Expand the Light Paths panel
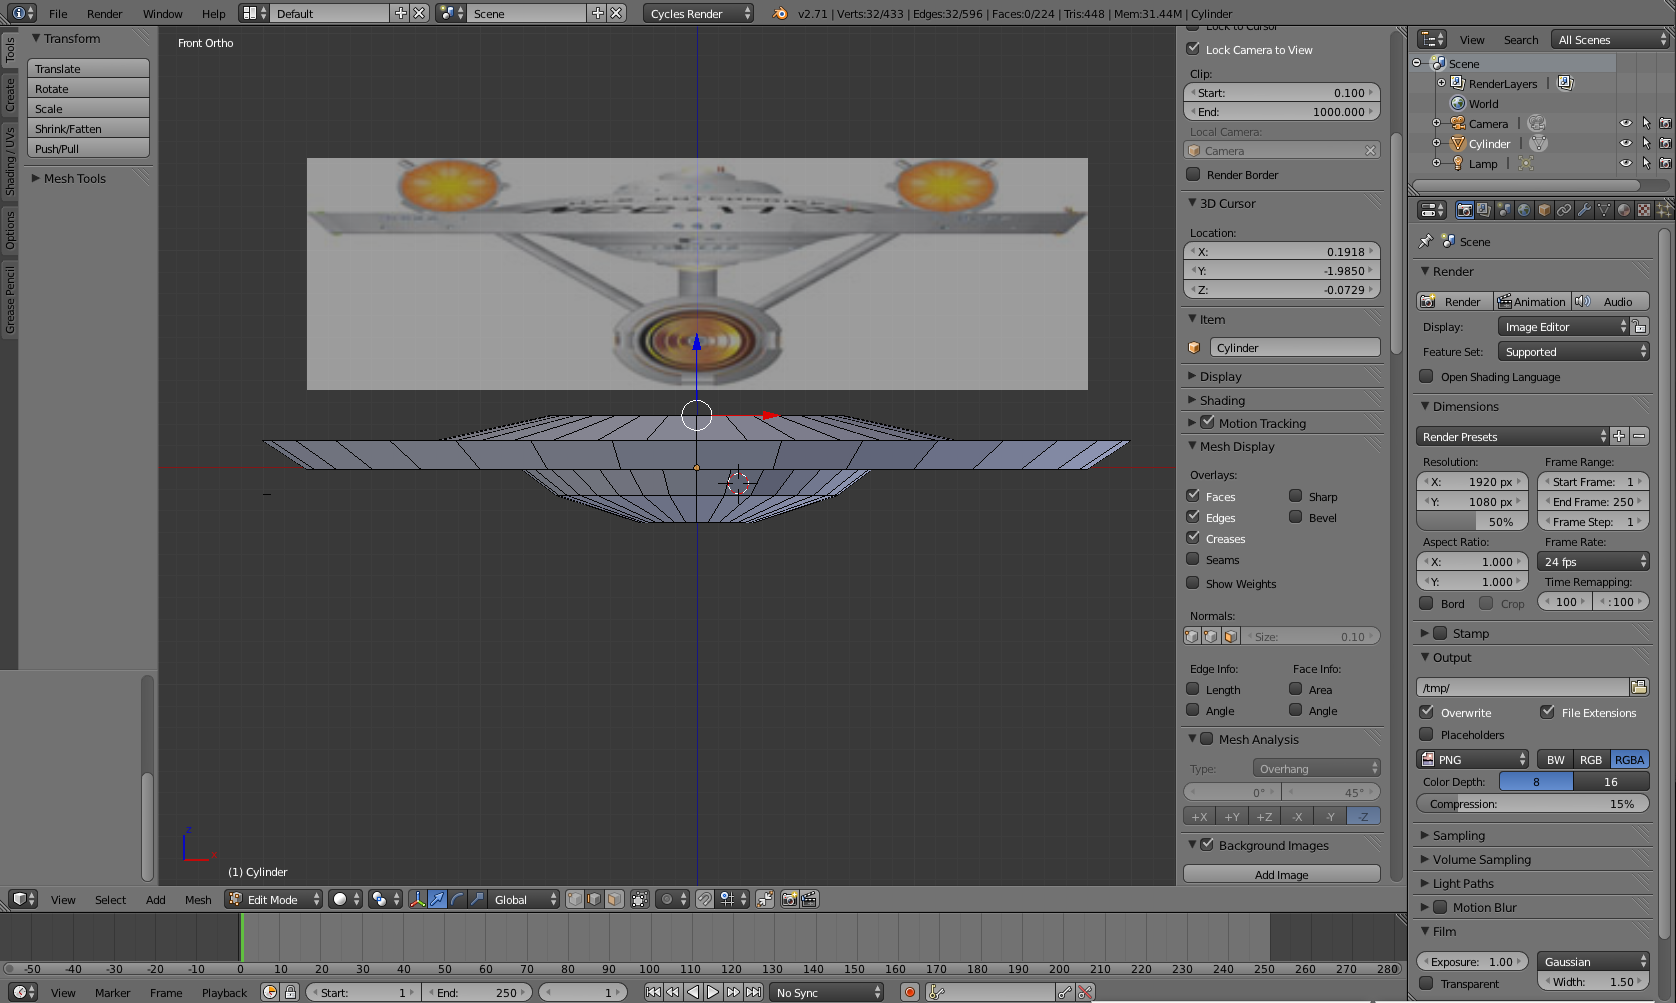The width and height of the screenshot is (1676, 1003). [1463, 884]
